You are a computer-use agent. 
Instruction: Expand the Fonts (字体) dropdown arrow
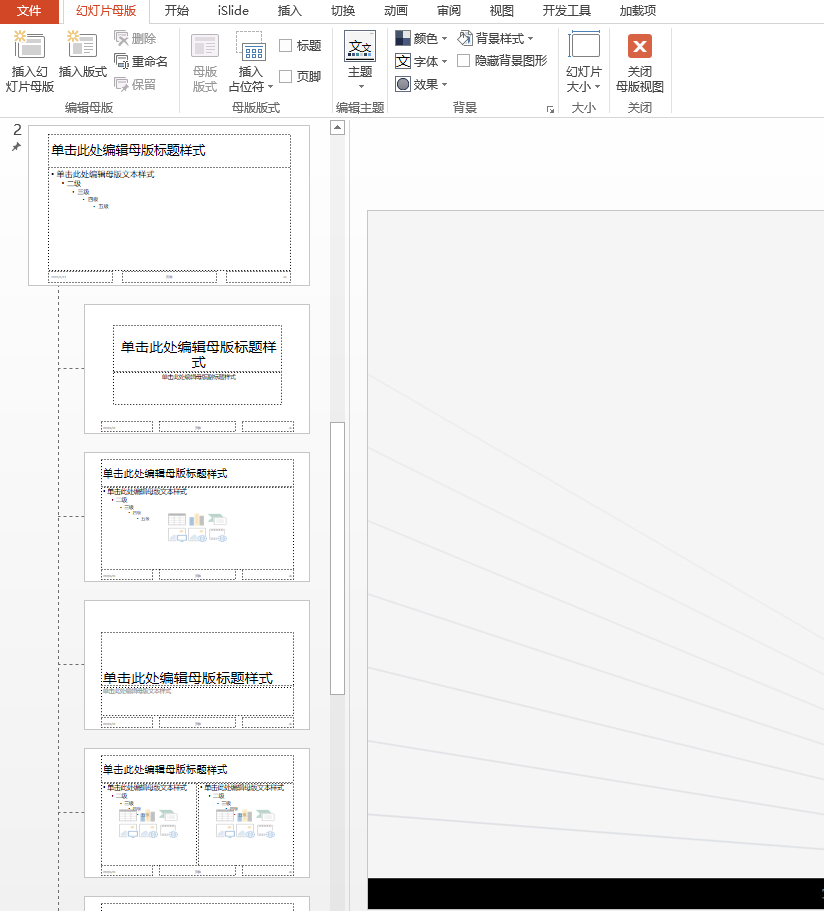[445, 62]
